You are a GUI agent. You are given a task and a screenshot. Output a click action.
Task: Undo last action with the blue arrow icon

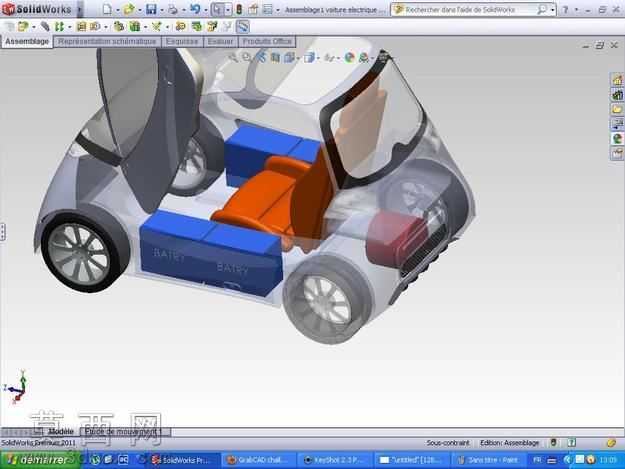[195, 9]
